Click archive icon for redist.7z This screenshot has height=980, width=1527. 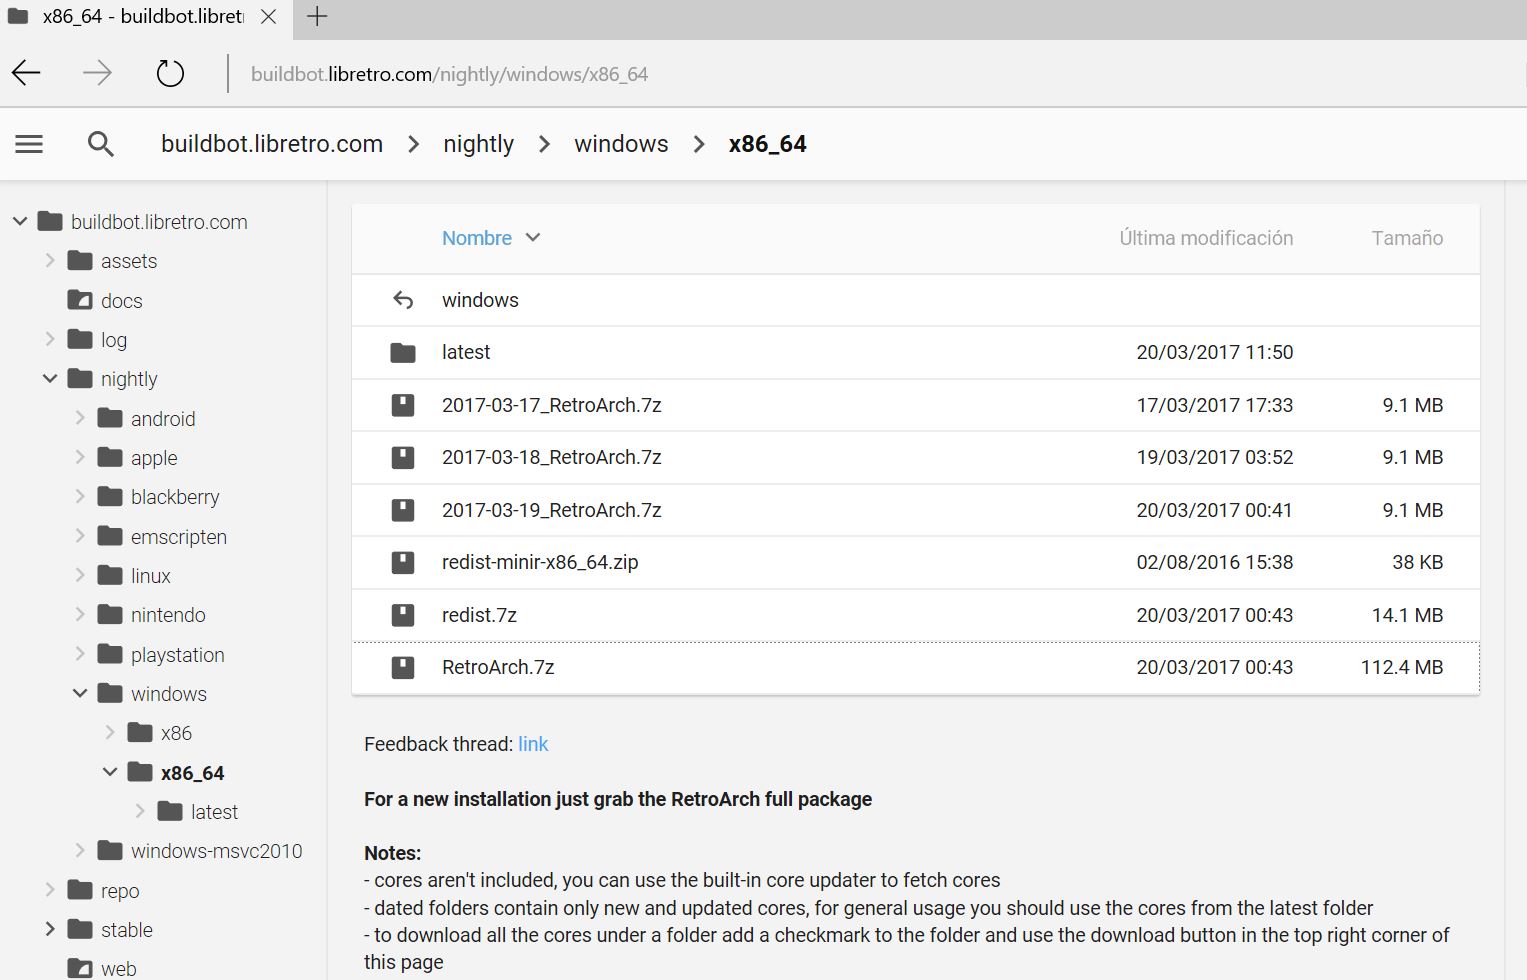pos(403,615)
